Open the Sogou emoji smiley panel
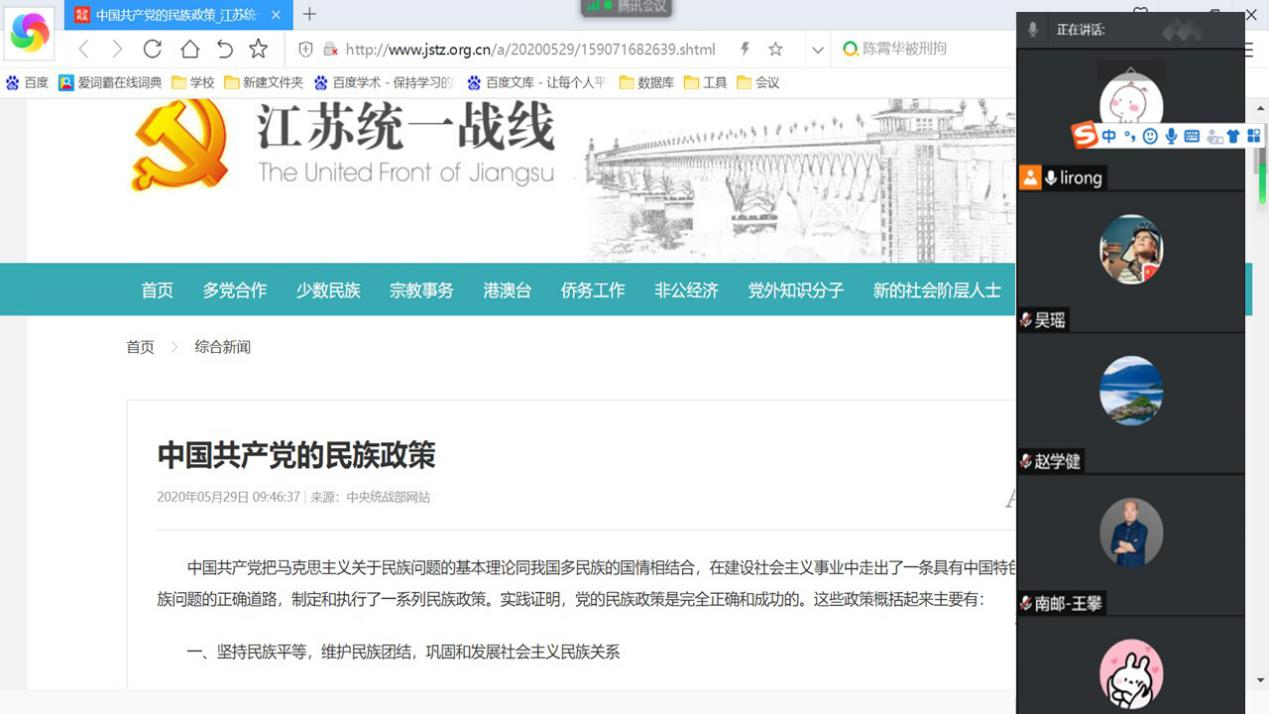1269x714 pixels. coord(1150,136)
